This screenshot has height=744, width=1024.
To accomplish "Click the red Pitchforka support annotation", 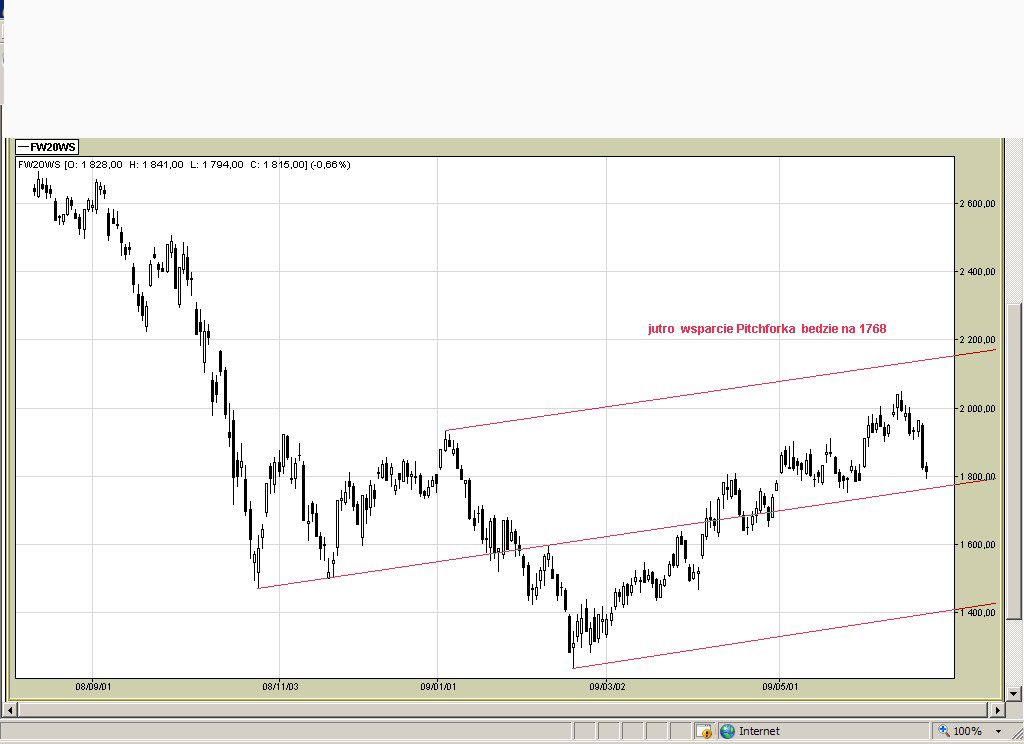I will [767, 329].
